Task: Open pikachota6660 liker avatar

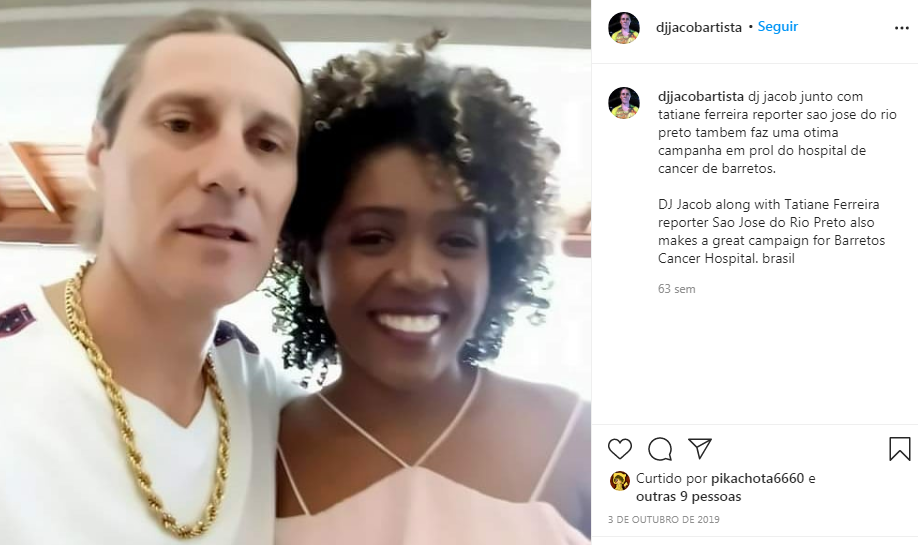Action: pos(619,481)
